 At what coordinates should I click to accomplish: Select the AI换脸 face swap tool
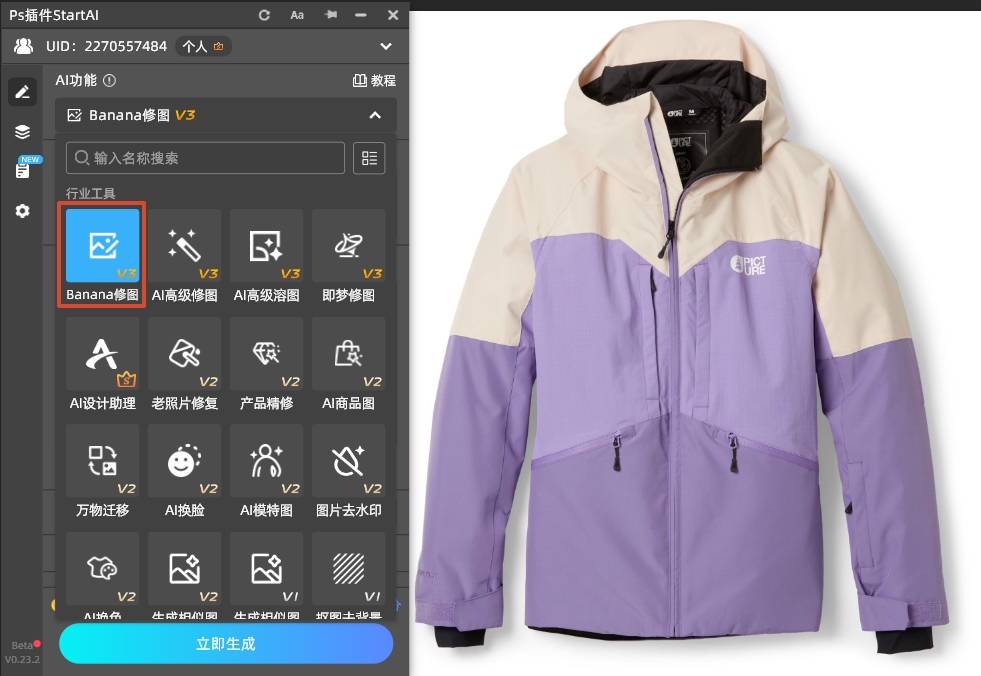pos(184,462)
